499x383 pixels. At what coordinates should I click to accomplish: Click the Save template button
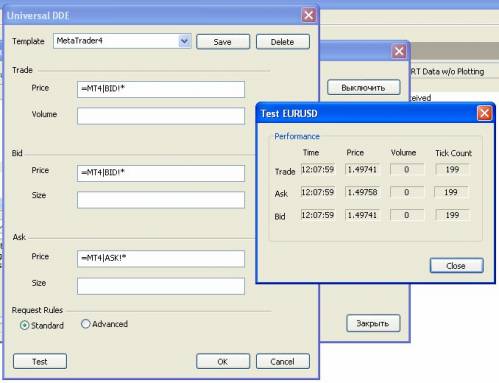(x=223, y=42)
